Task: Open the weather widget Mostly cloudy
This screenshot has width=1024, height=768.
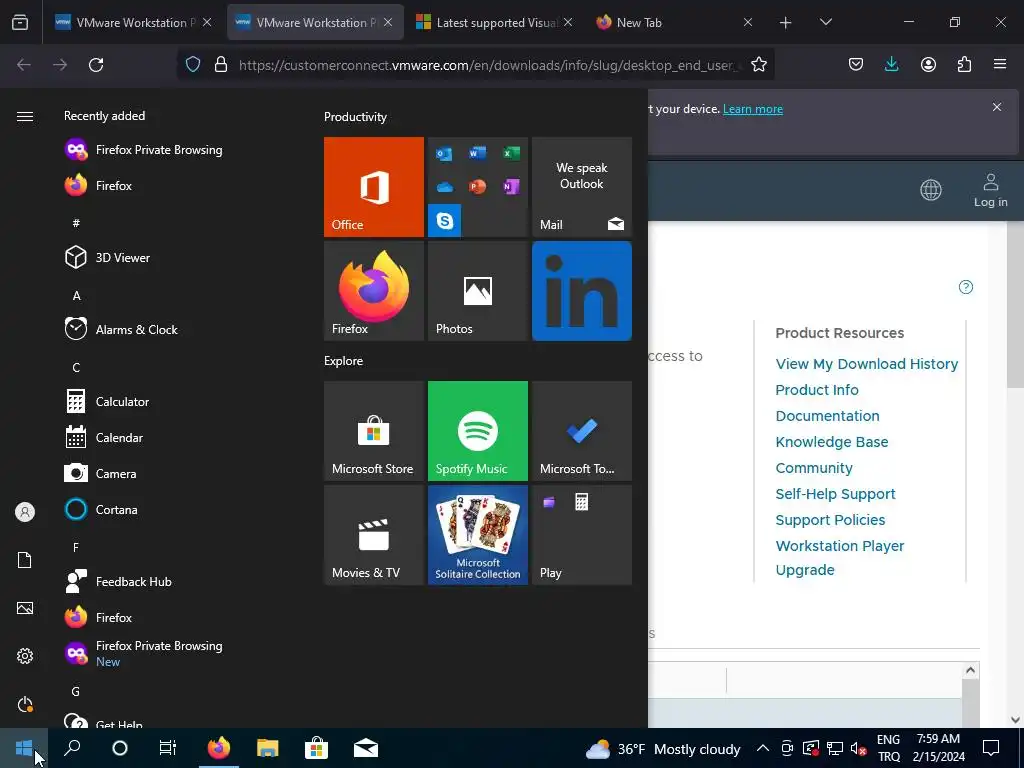Action: click(x=663, y=748)
